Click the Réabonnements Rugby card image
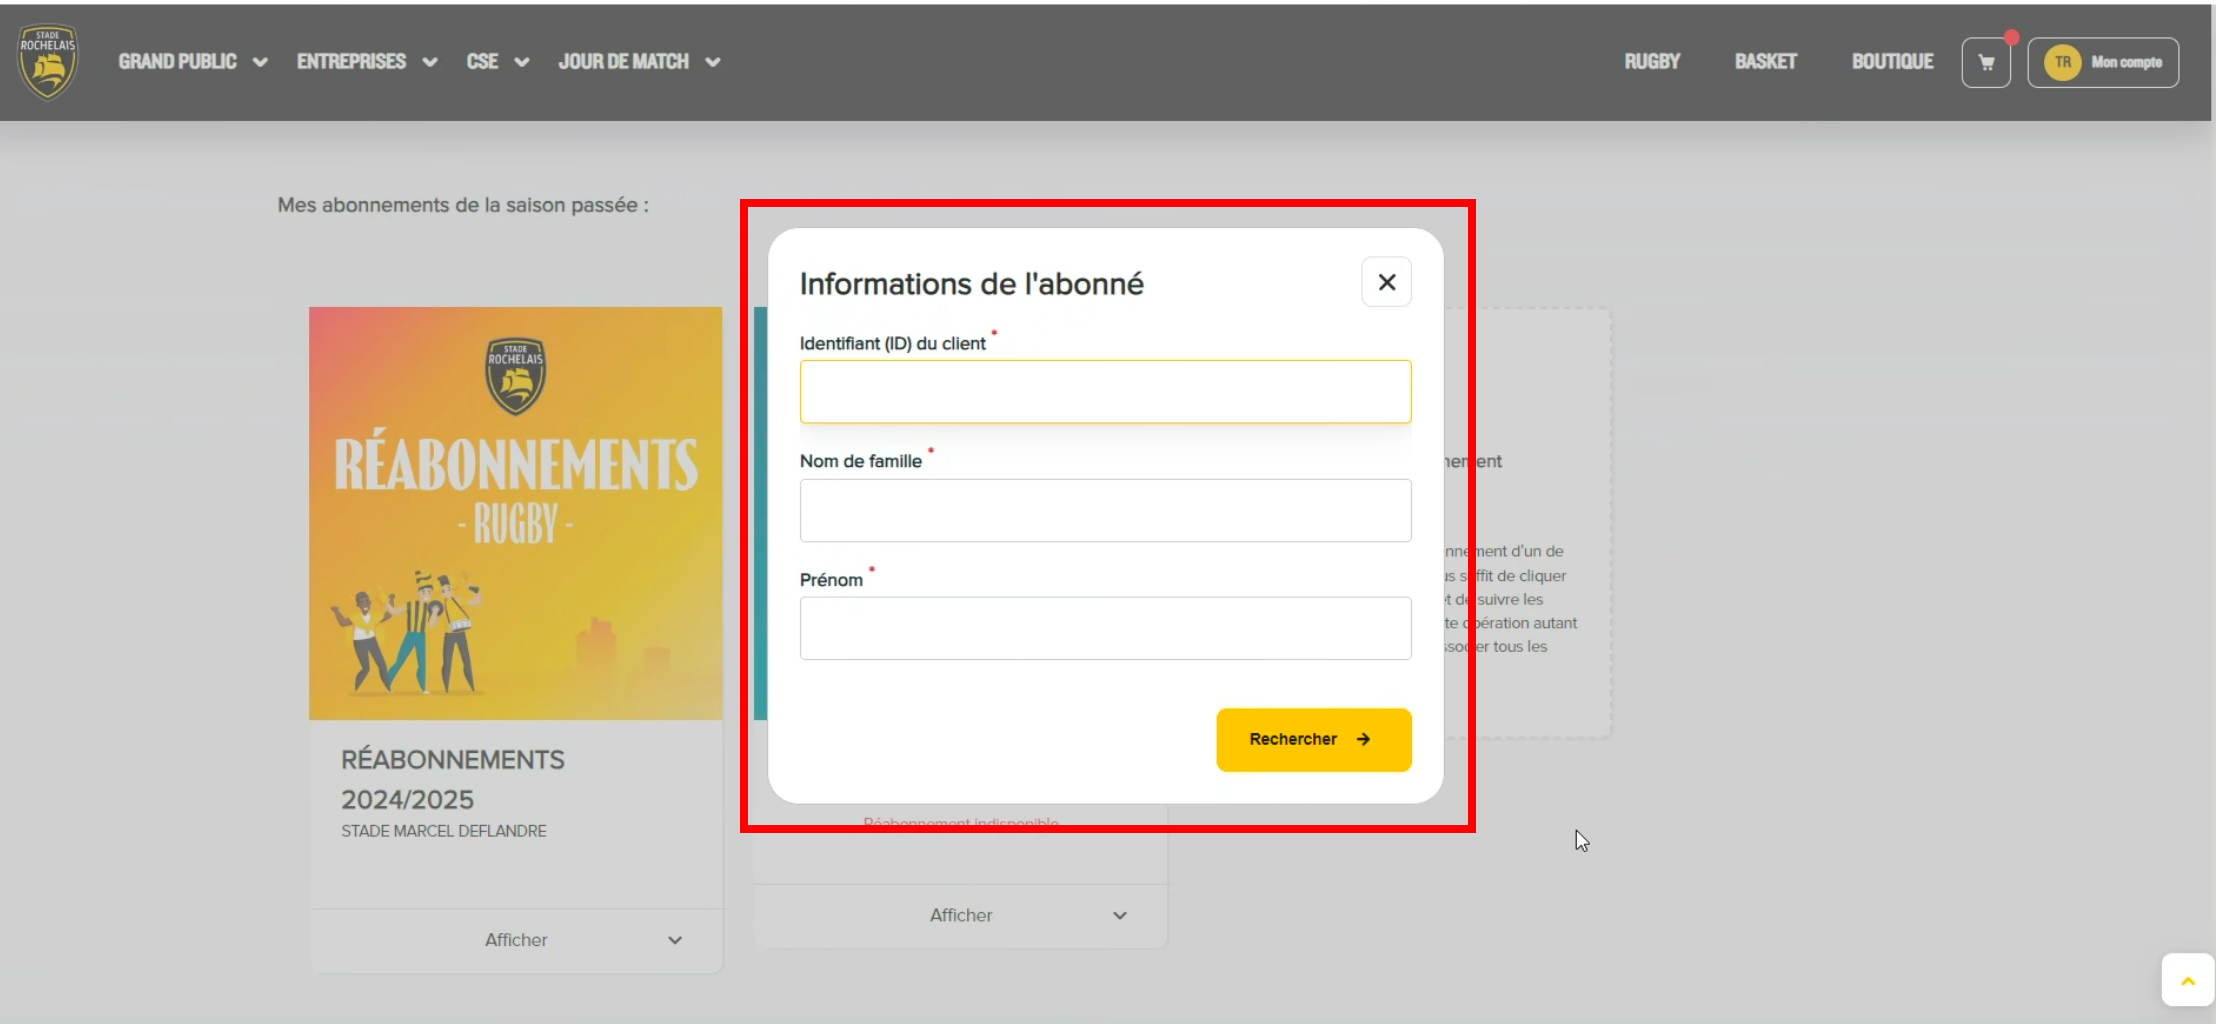This screenshot has width=2216, height=1024. click(x=515, y=513)
